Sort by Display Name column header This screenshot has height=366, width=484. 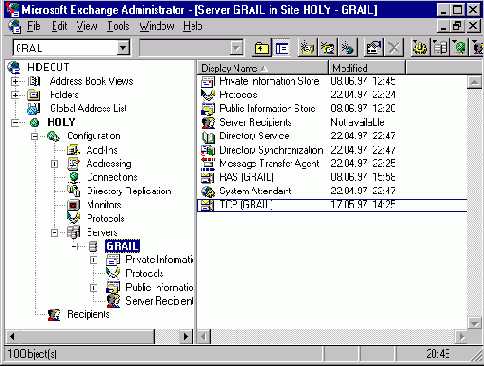pyautogui.click(x=263, y=68)
